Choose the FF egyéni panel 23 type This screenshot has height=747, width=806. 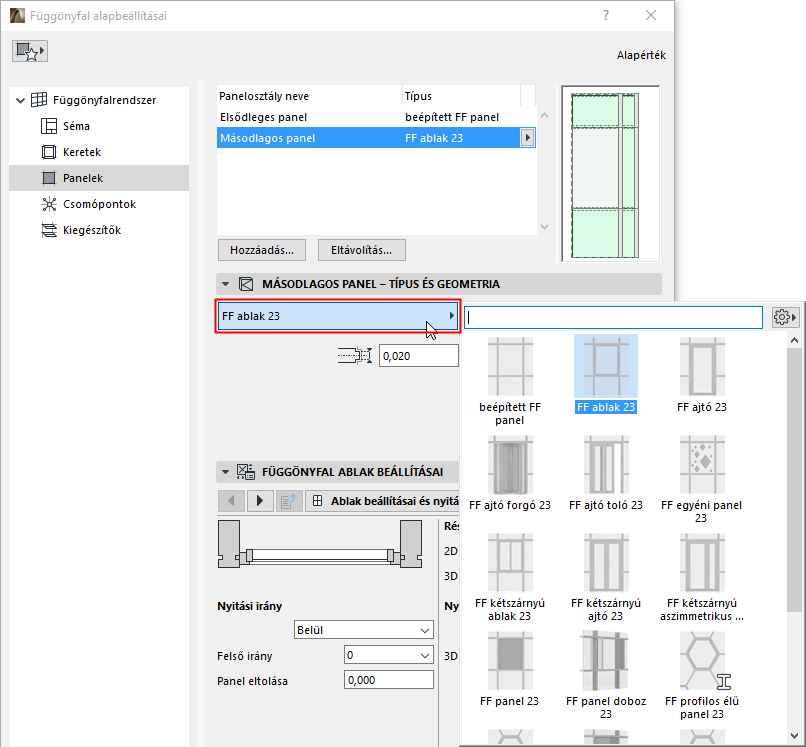pos(702,479)
